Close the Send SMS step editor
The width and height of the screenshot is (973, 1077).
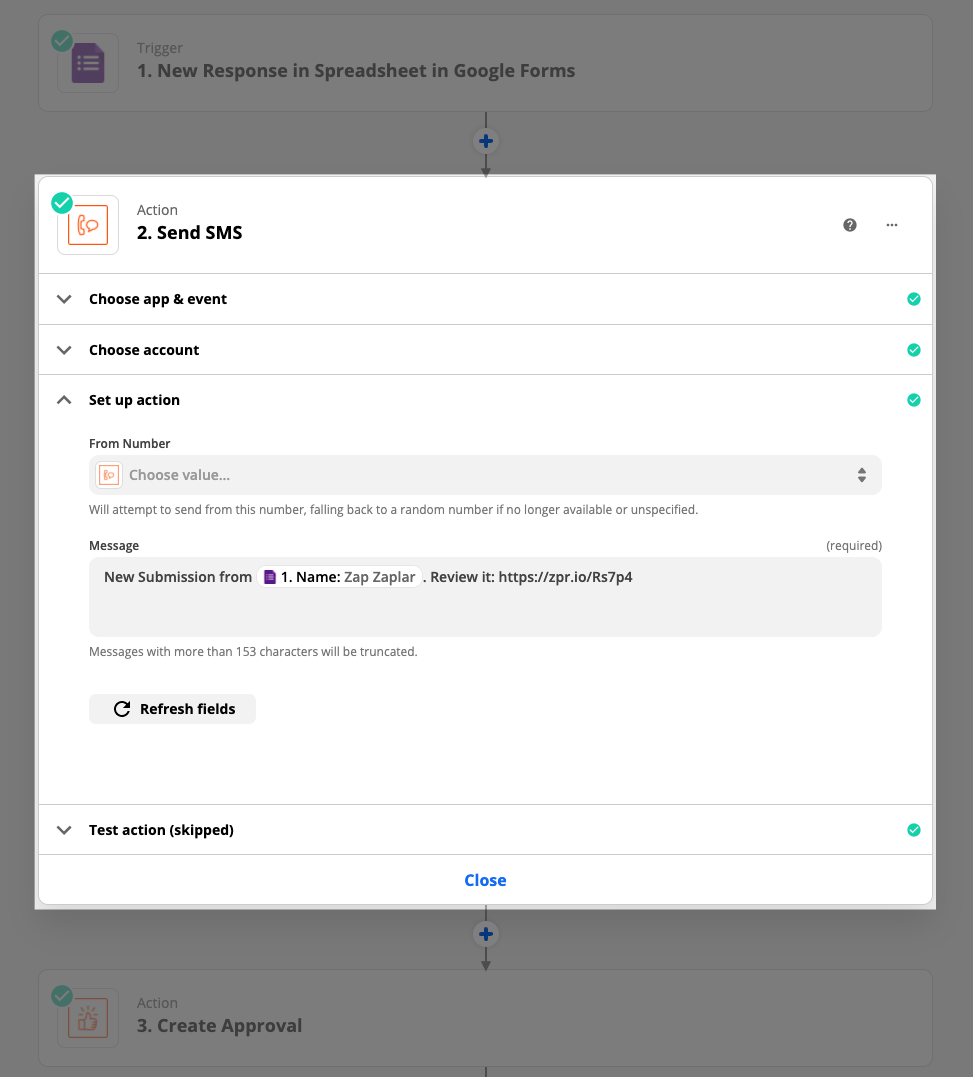coord(485,880)
